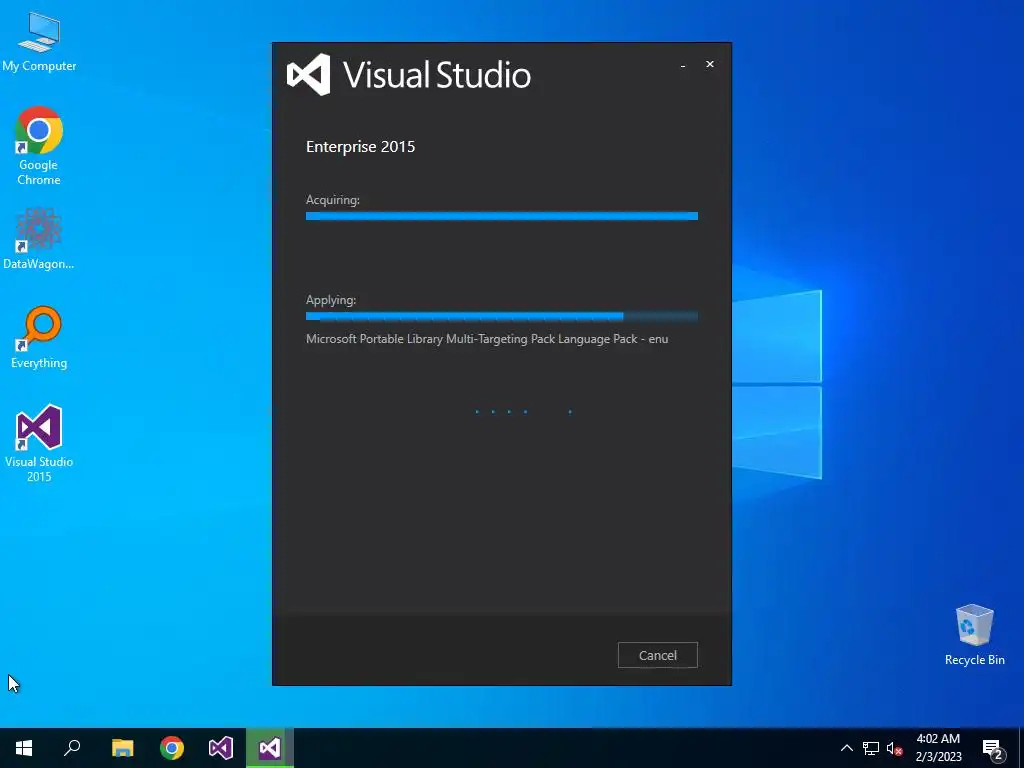This screenshot has height=768, width=1024.
Task: Launch Chrome from the taskbar
Action: [172, 748]
